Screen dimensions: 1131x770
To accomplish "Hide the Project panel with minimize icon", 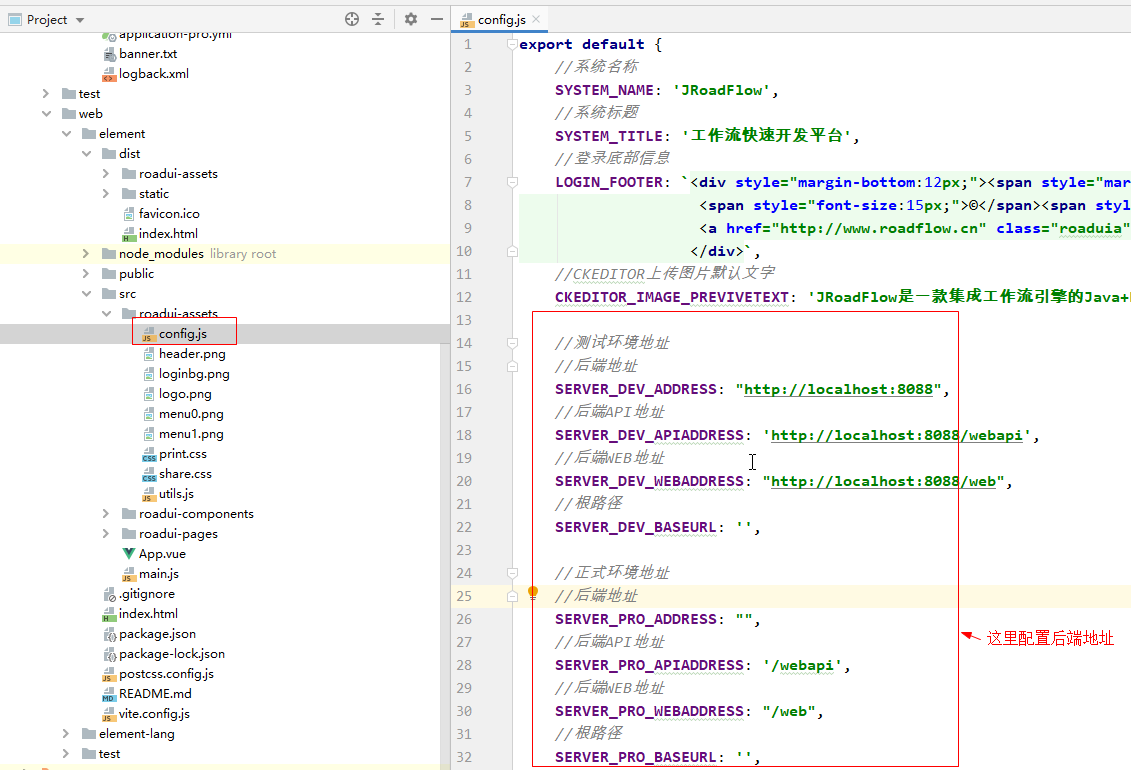I will click(436, 19).
